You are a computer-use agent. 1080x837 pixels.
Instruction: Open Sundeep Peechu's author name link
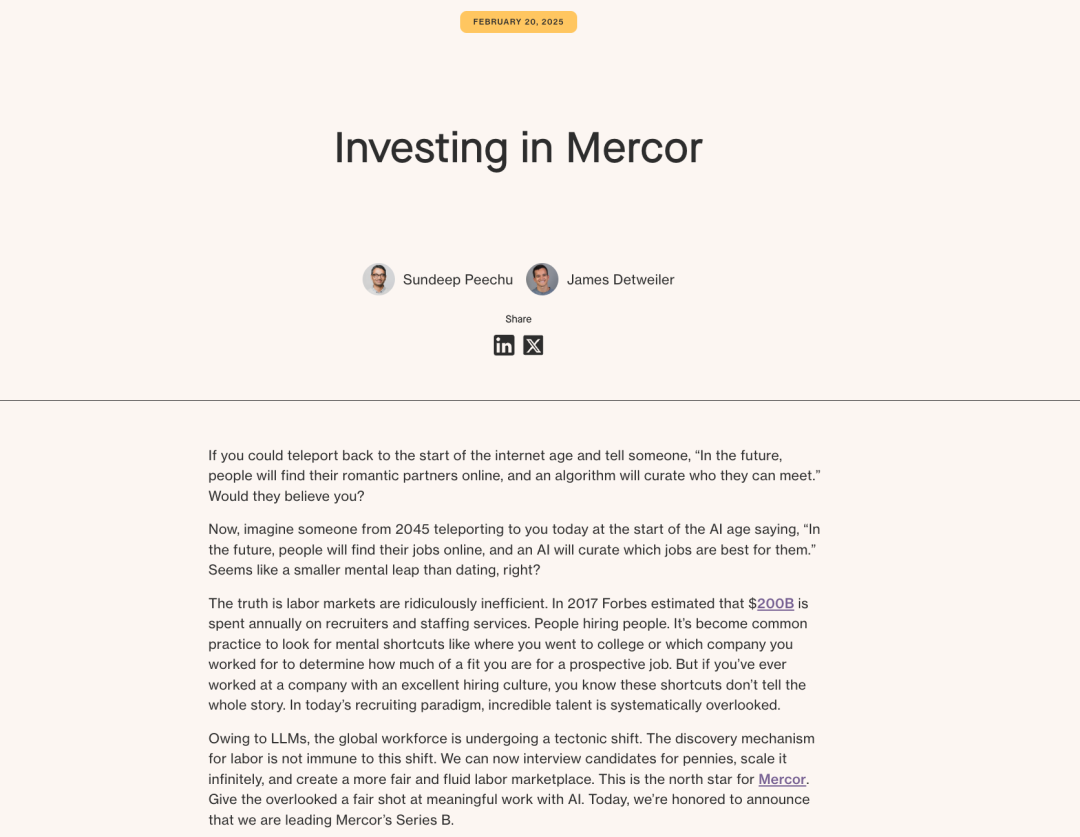[457, 280]
